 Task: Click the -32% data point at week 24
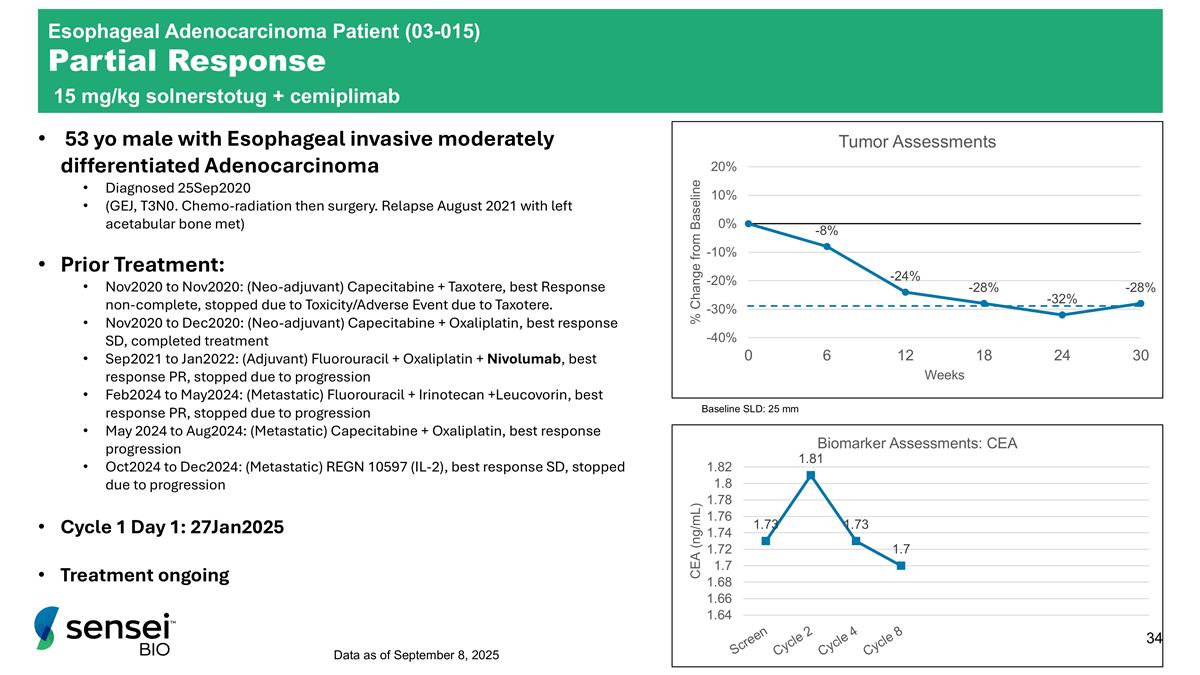click(1062, 315)
